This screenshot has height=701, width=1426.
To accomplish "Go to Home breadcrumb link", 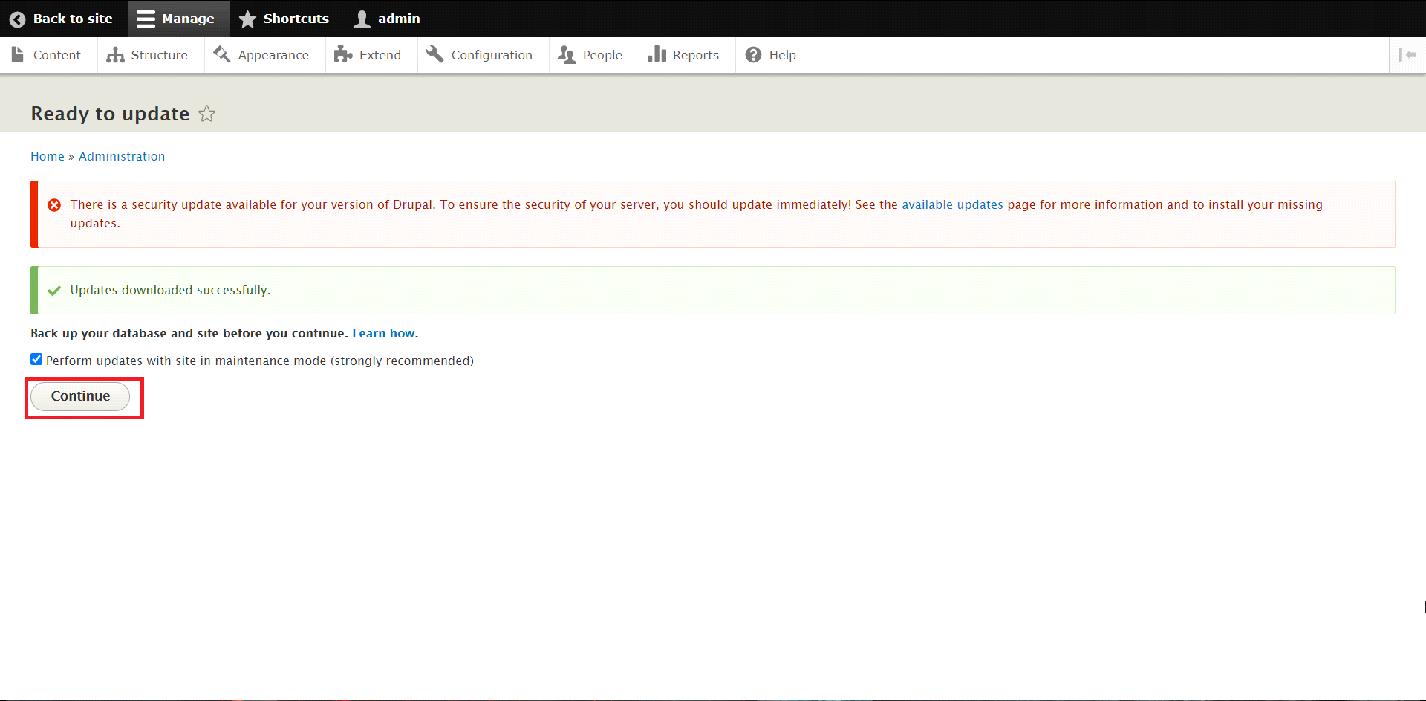I will 47,157.
